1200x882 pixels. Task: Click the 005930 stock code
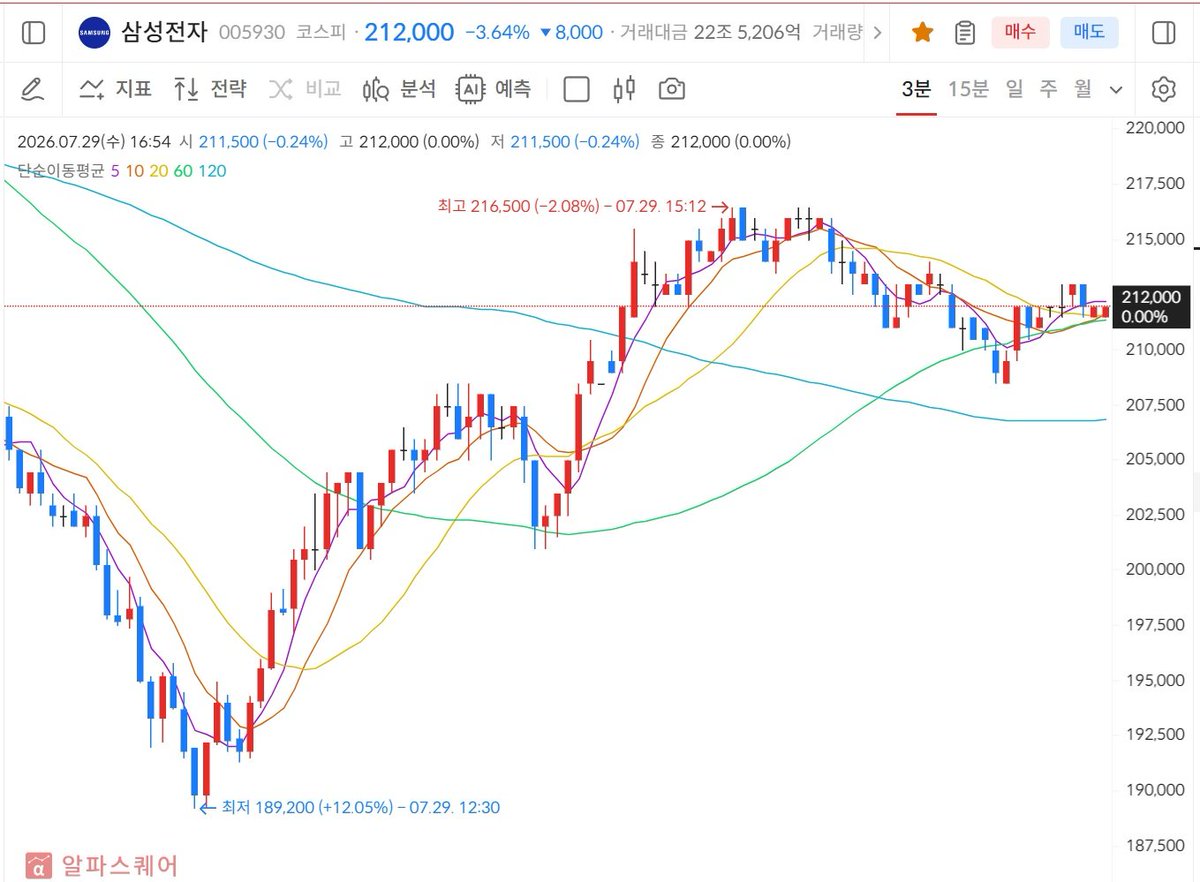point(251,33)
